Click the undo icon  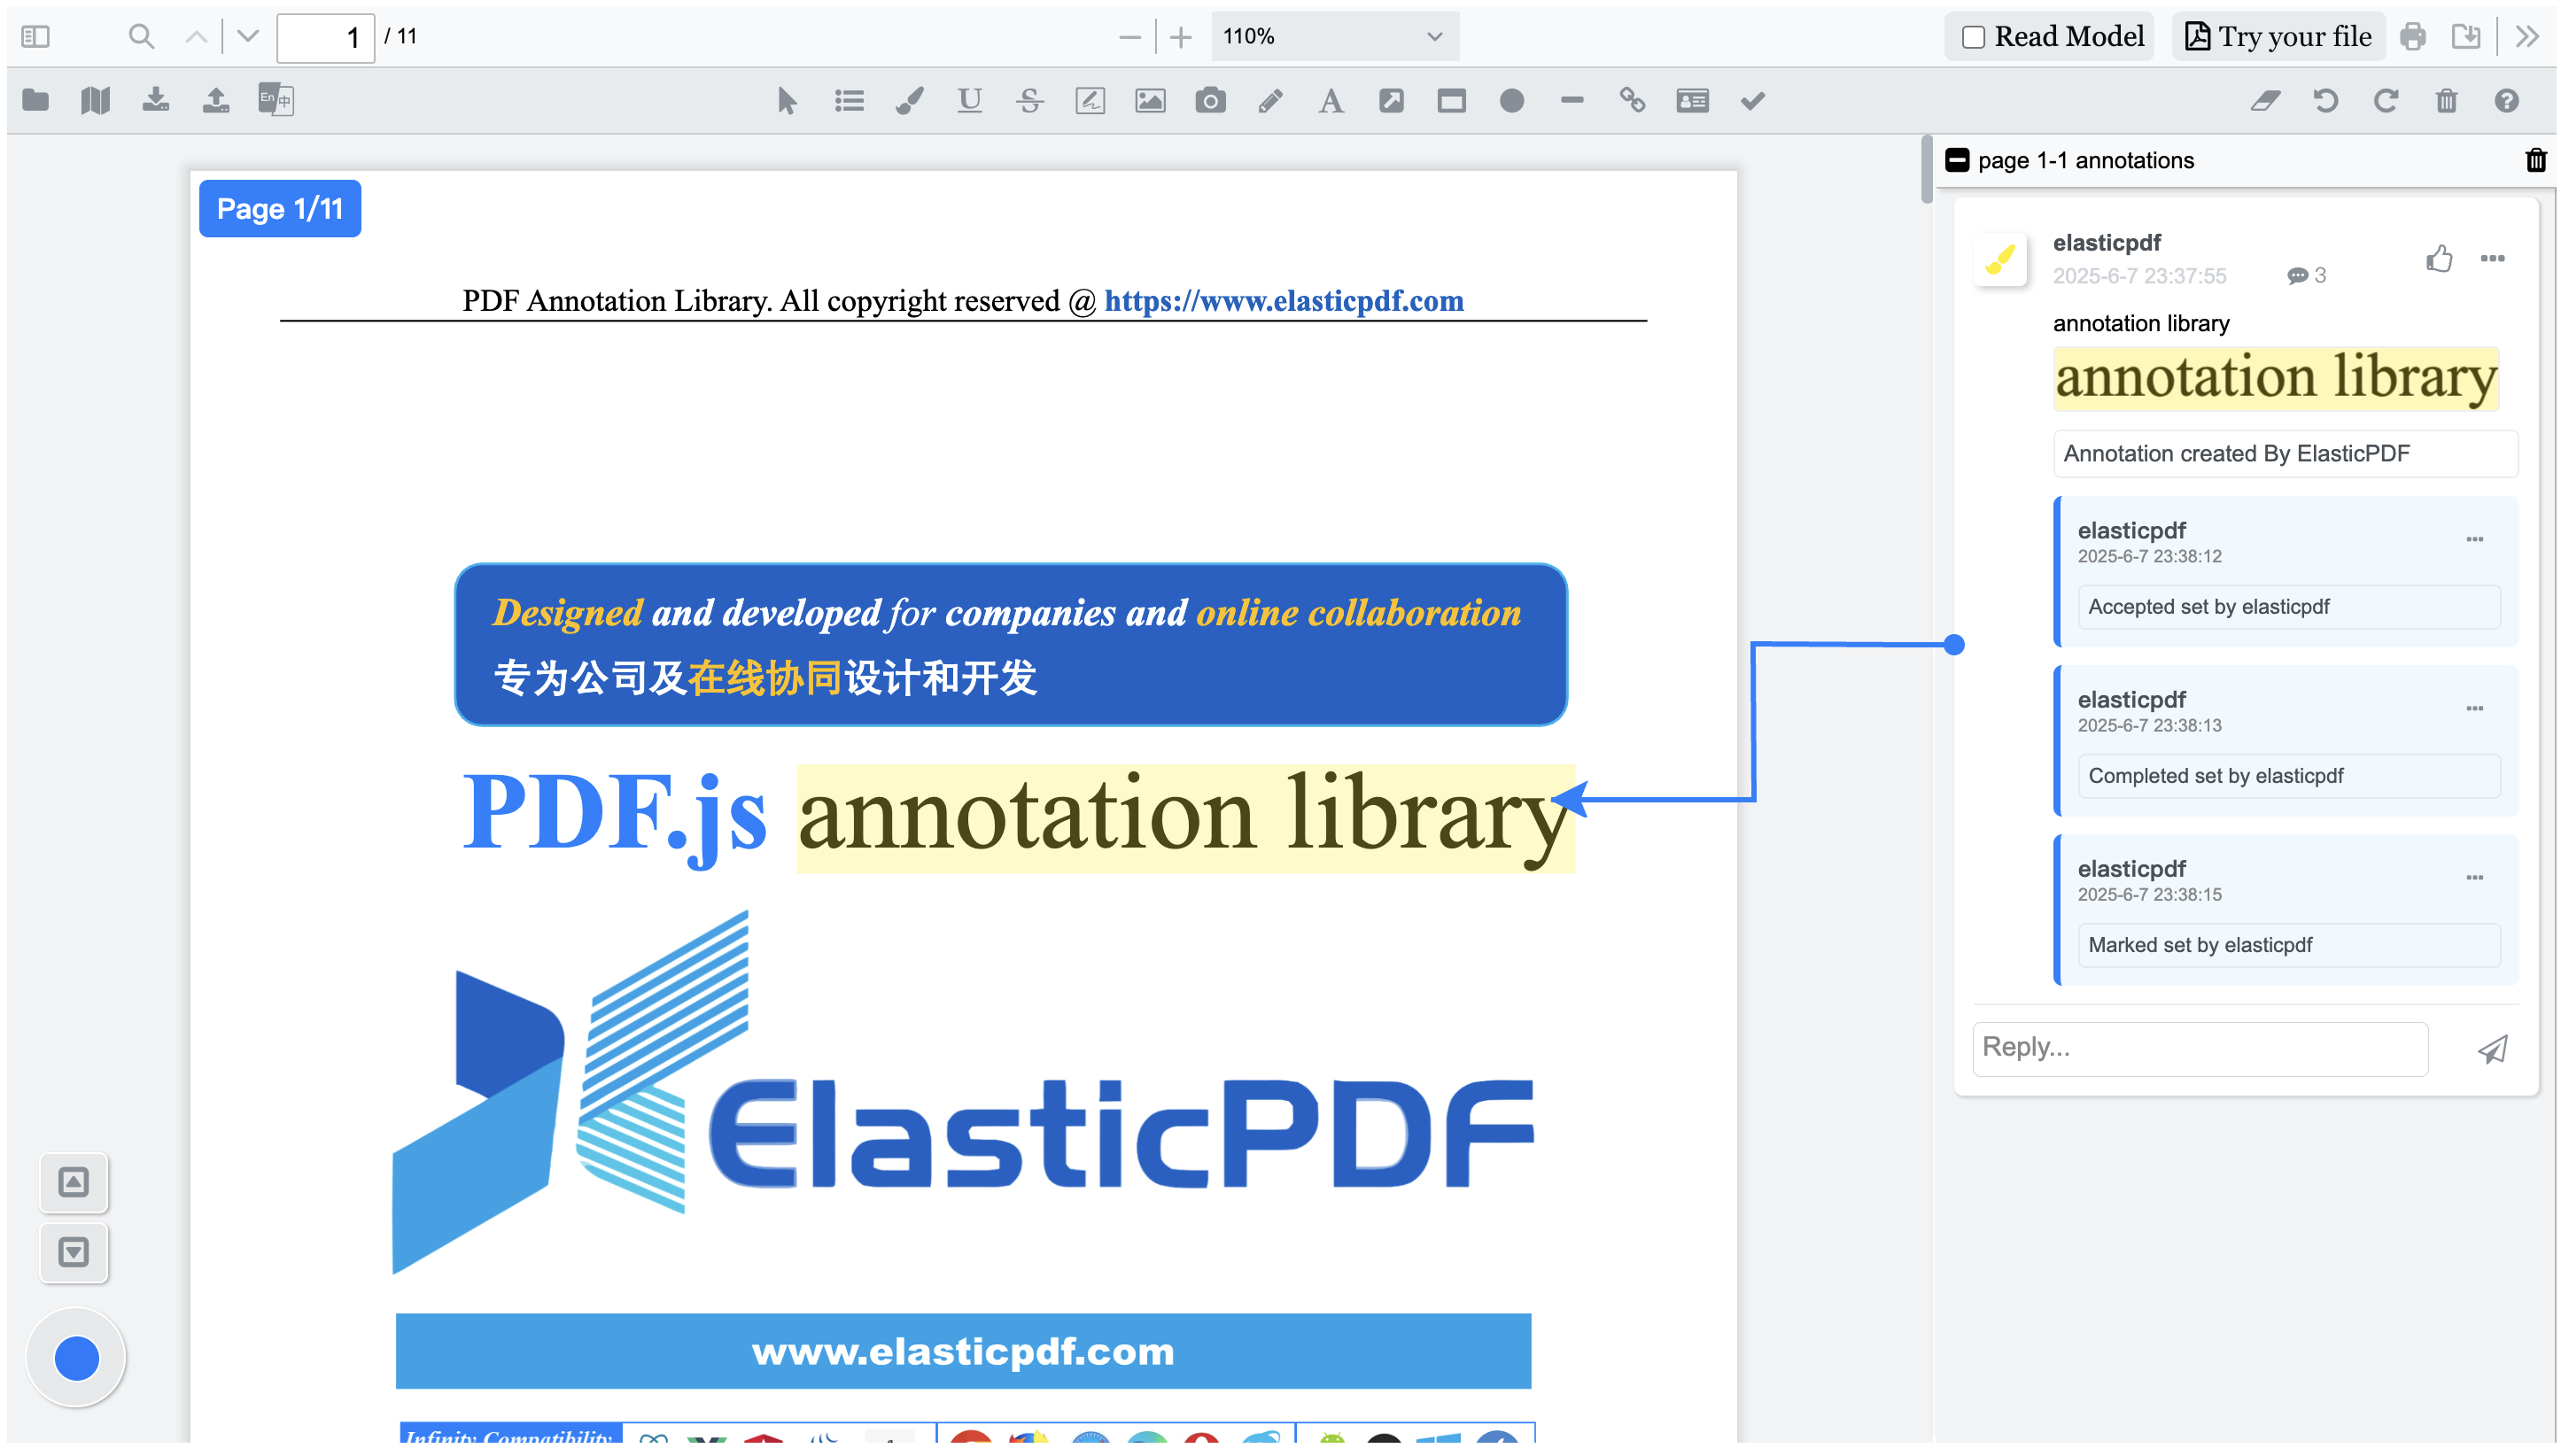[2325, 101]
